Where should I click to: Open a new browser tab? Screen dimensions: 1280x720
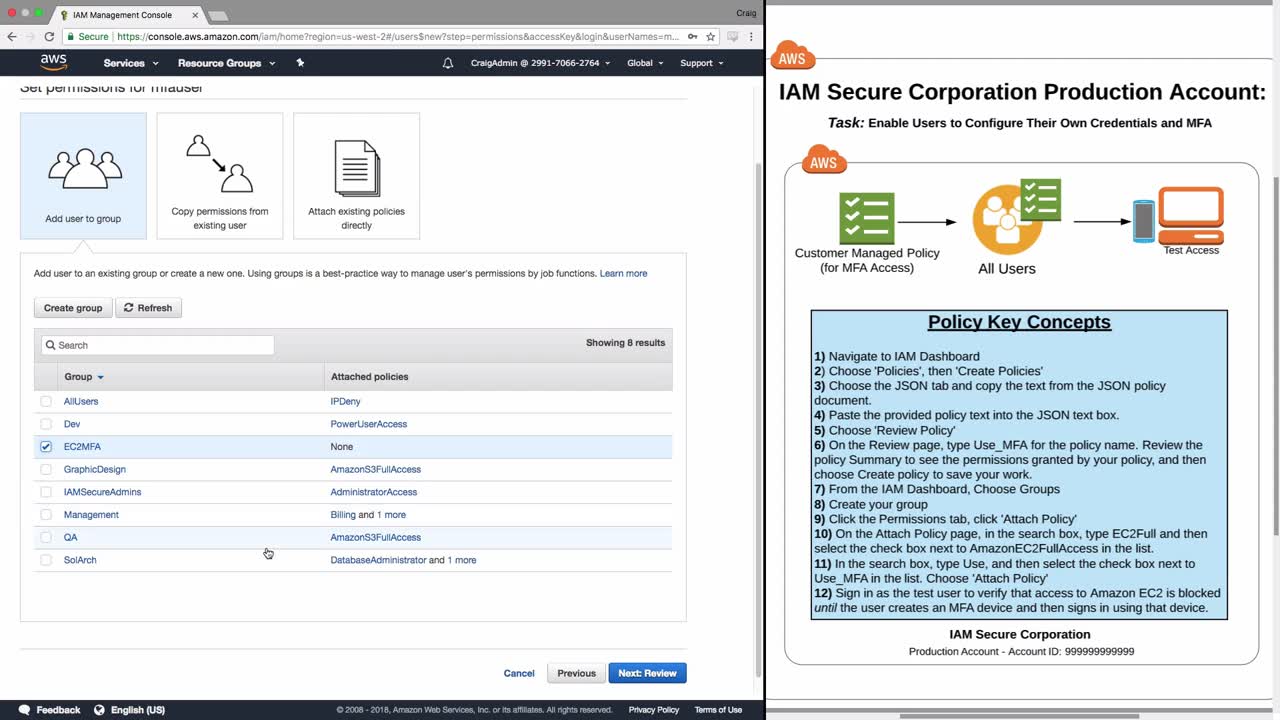coord(217,16)
